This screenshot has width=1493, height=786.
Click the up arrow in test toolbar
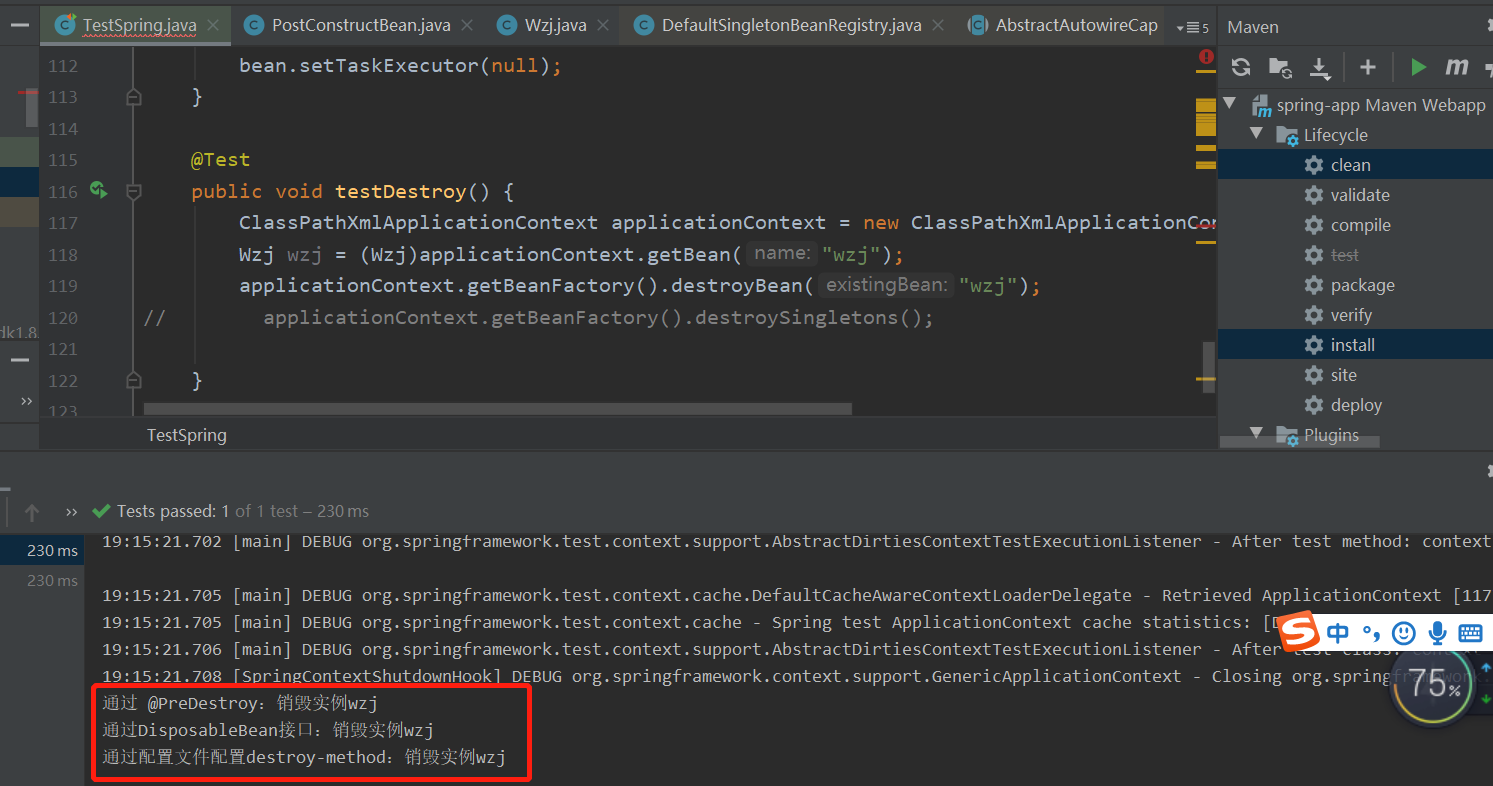[32, 512]
